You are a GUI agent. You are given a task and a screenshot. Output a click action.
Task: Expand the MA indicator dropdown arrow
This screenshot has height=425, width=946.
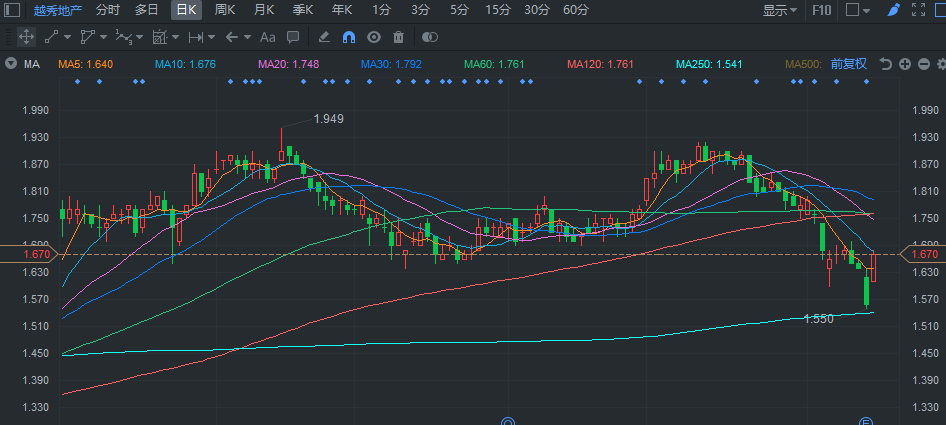(x=11, y=64)
